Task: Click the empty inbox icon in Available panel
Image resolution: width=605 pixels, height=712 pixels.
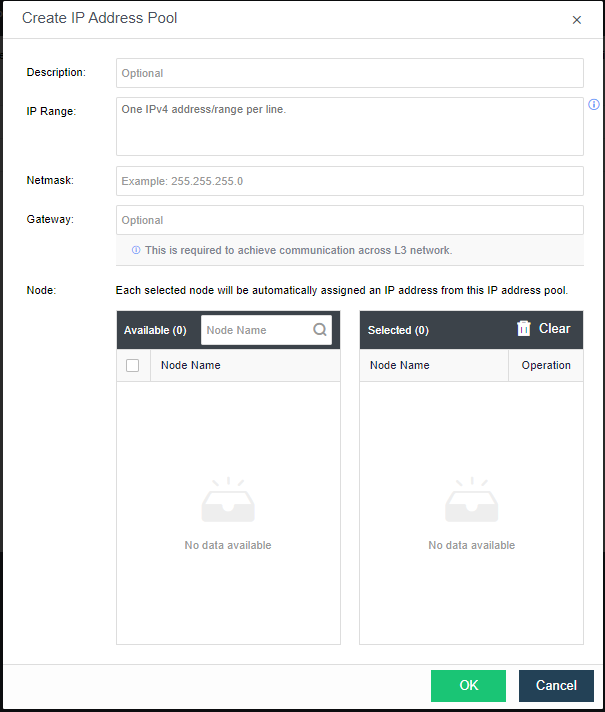Action: [x=228, y=501]
